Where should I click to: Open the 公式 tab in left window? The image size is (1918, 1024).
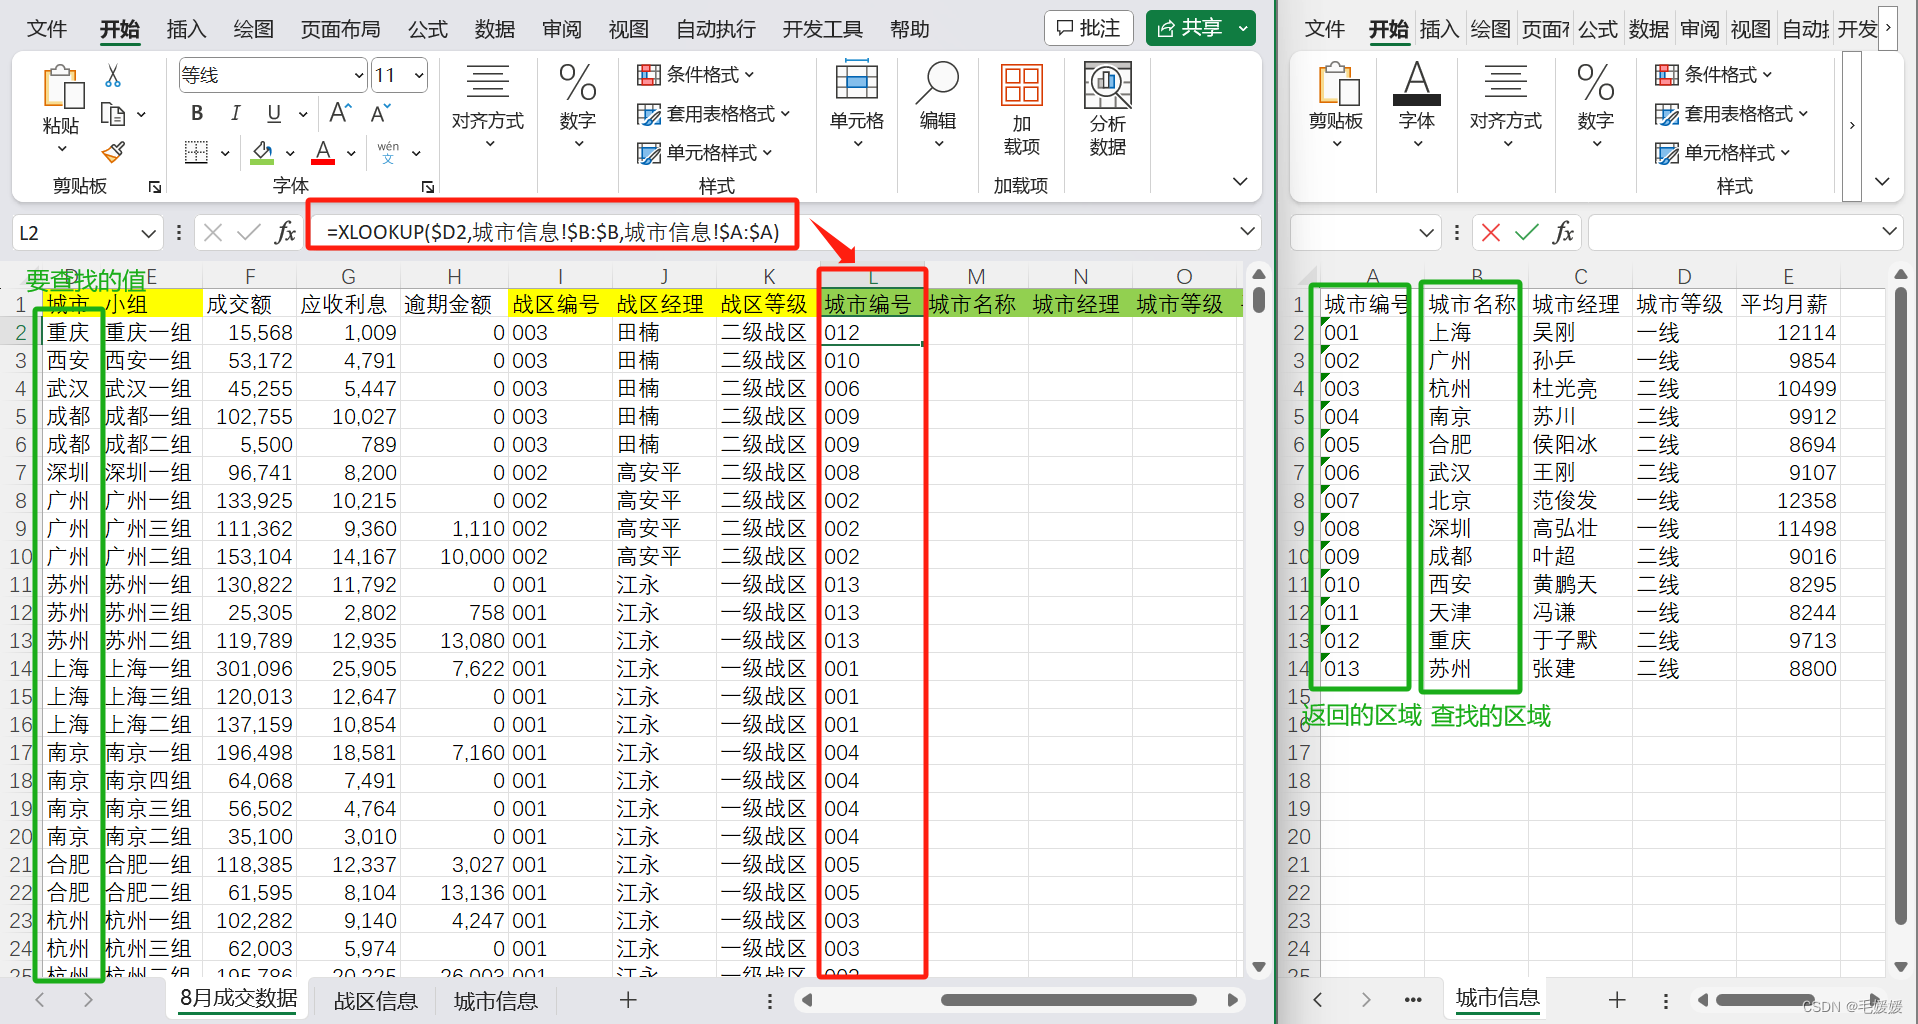click(x=428, y=29)
